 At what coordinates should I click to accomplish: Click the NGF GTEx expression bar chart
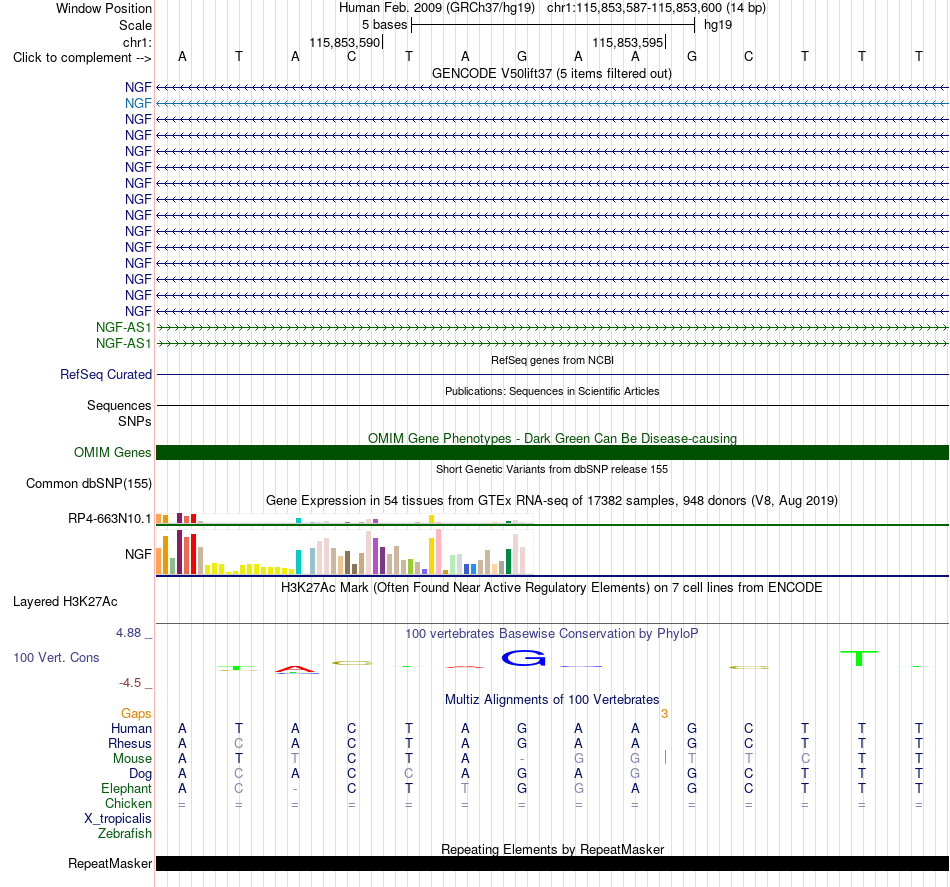pyautogui.click(x=344, y=552)
